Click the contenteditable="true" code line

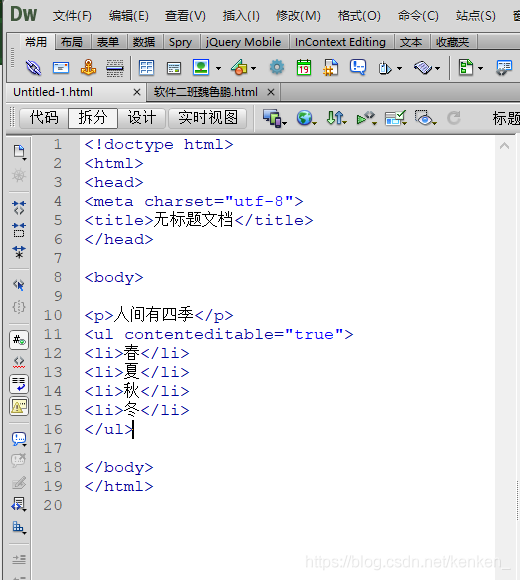pos(219,334)
